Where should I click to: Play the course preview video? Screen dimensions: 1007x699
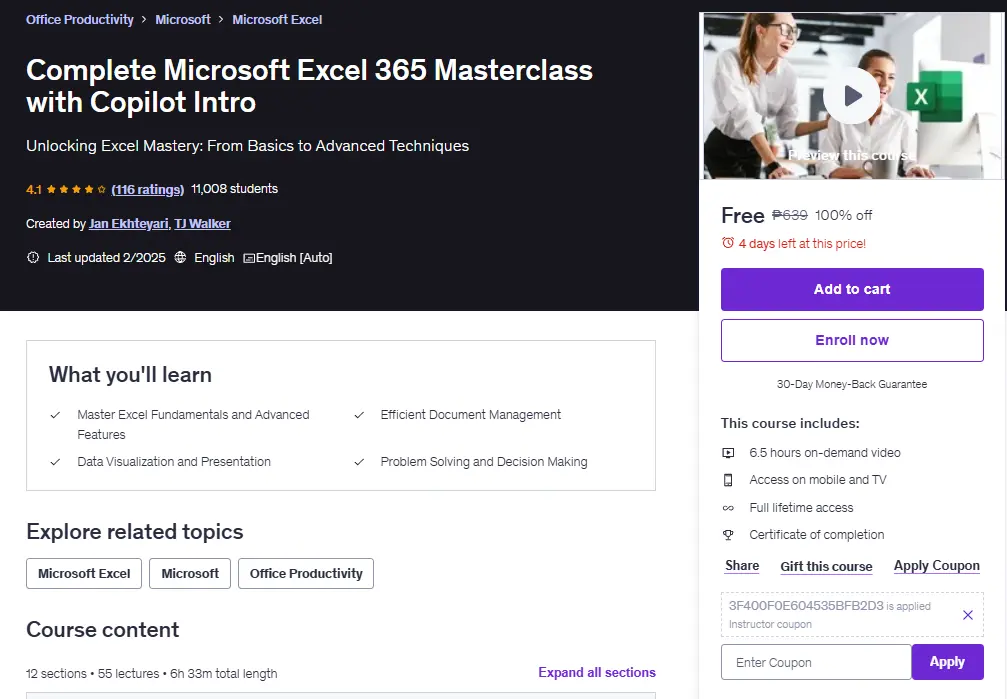tap(852, 96)
